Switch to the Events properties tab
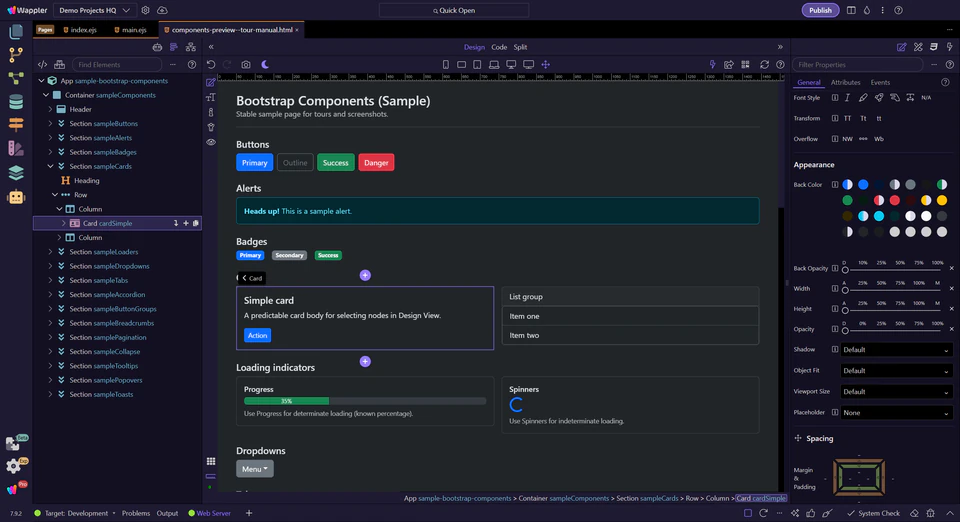Viewport: 960px width, 522px height. coord(880,83)
